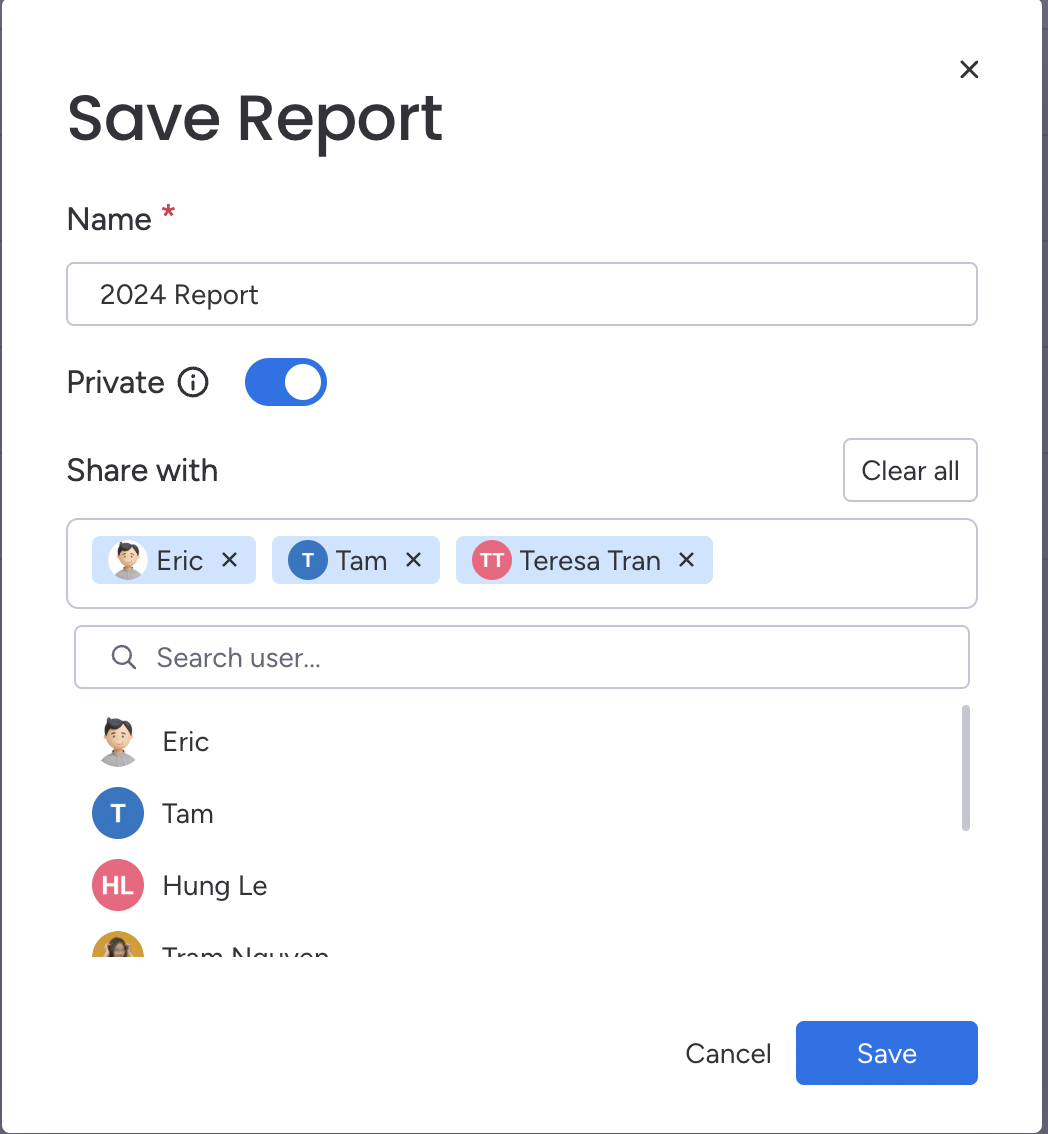Click the search magnifier icon

[123, 657]
